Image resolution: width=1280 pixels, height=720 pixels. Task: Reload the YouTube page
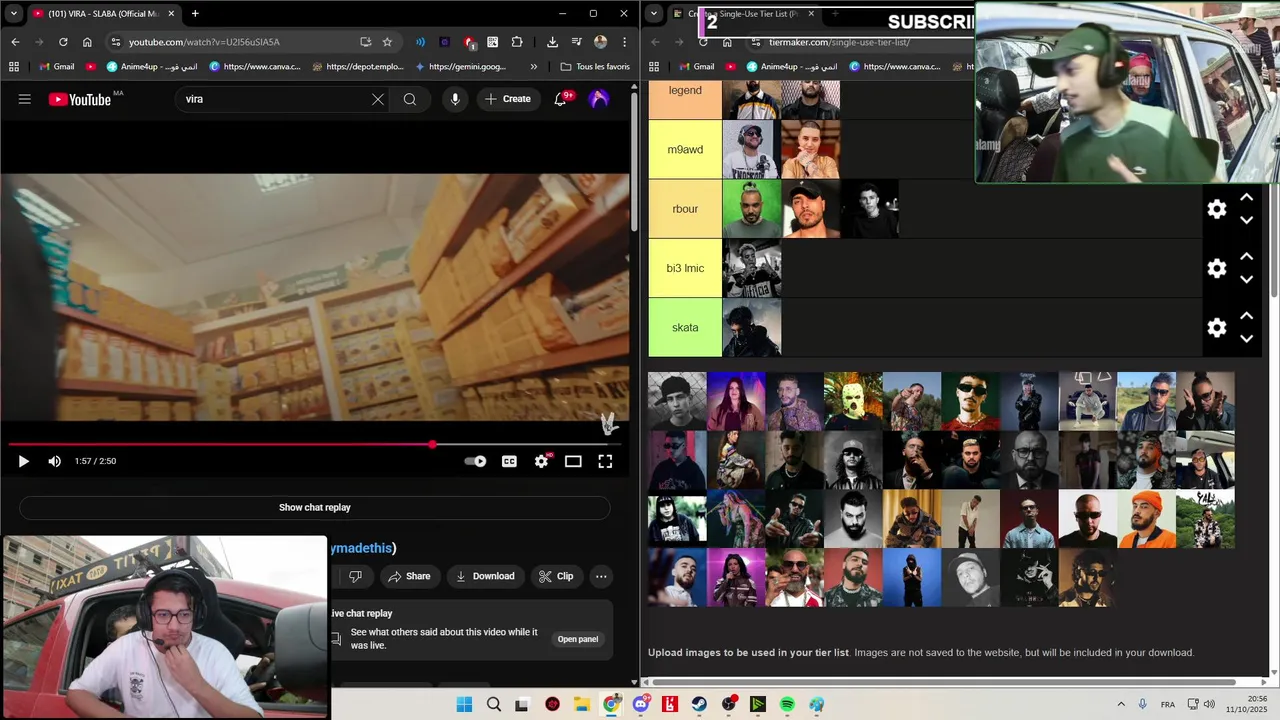[63, 42]
